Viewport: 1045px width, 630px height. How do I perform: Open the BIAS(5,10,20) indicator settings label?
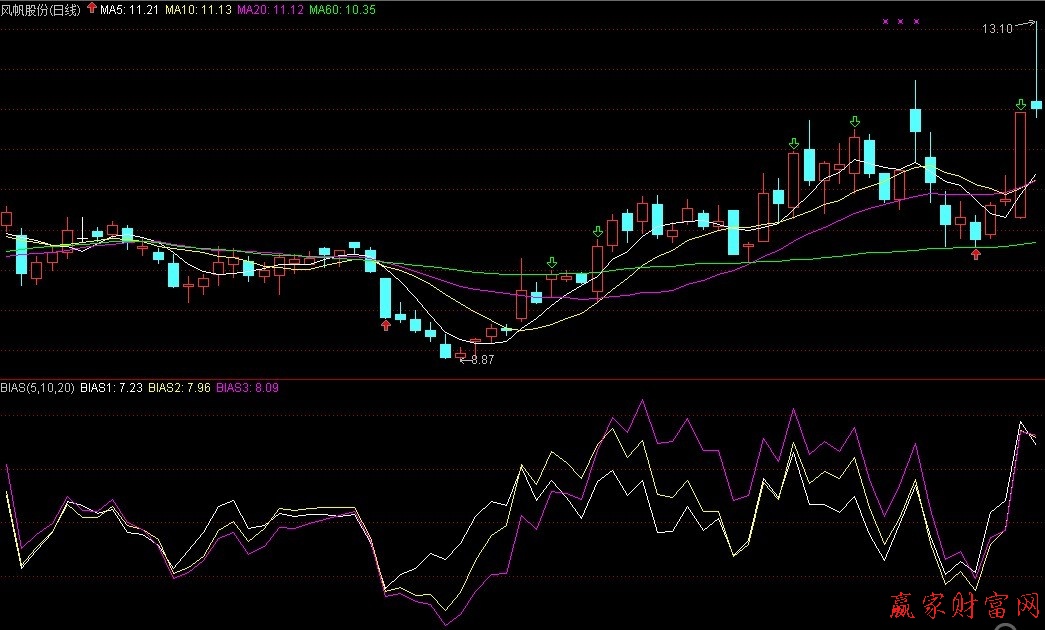[38, 386]
